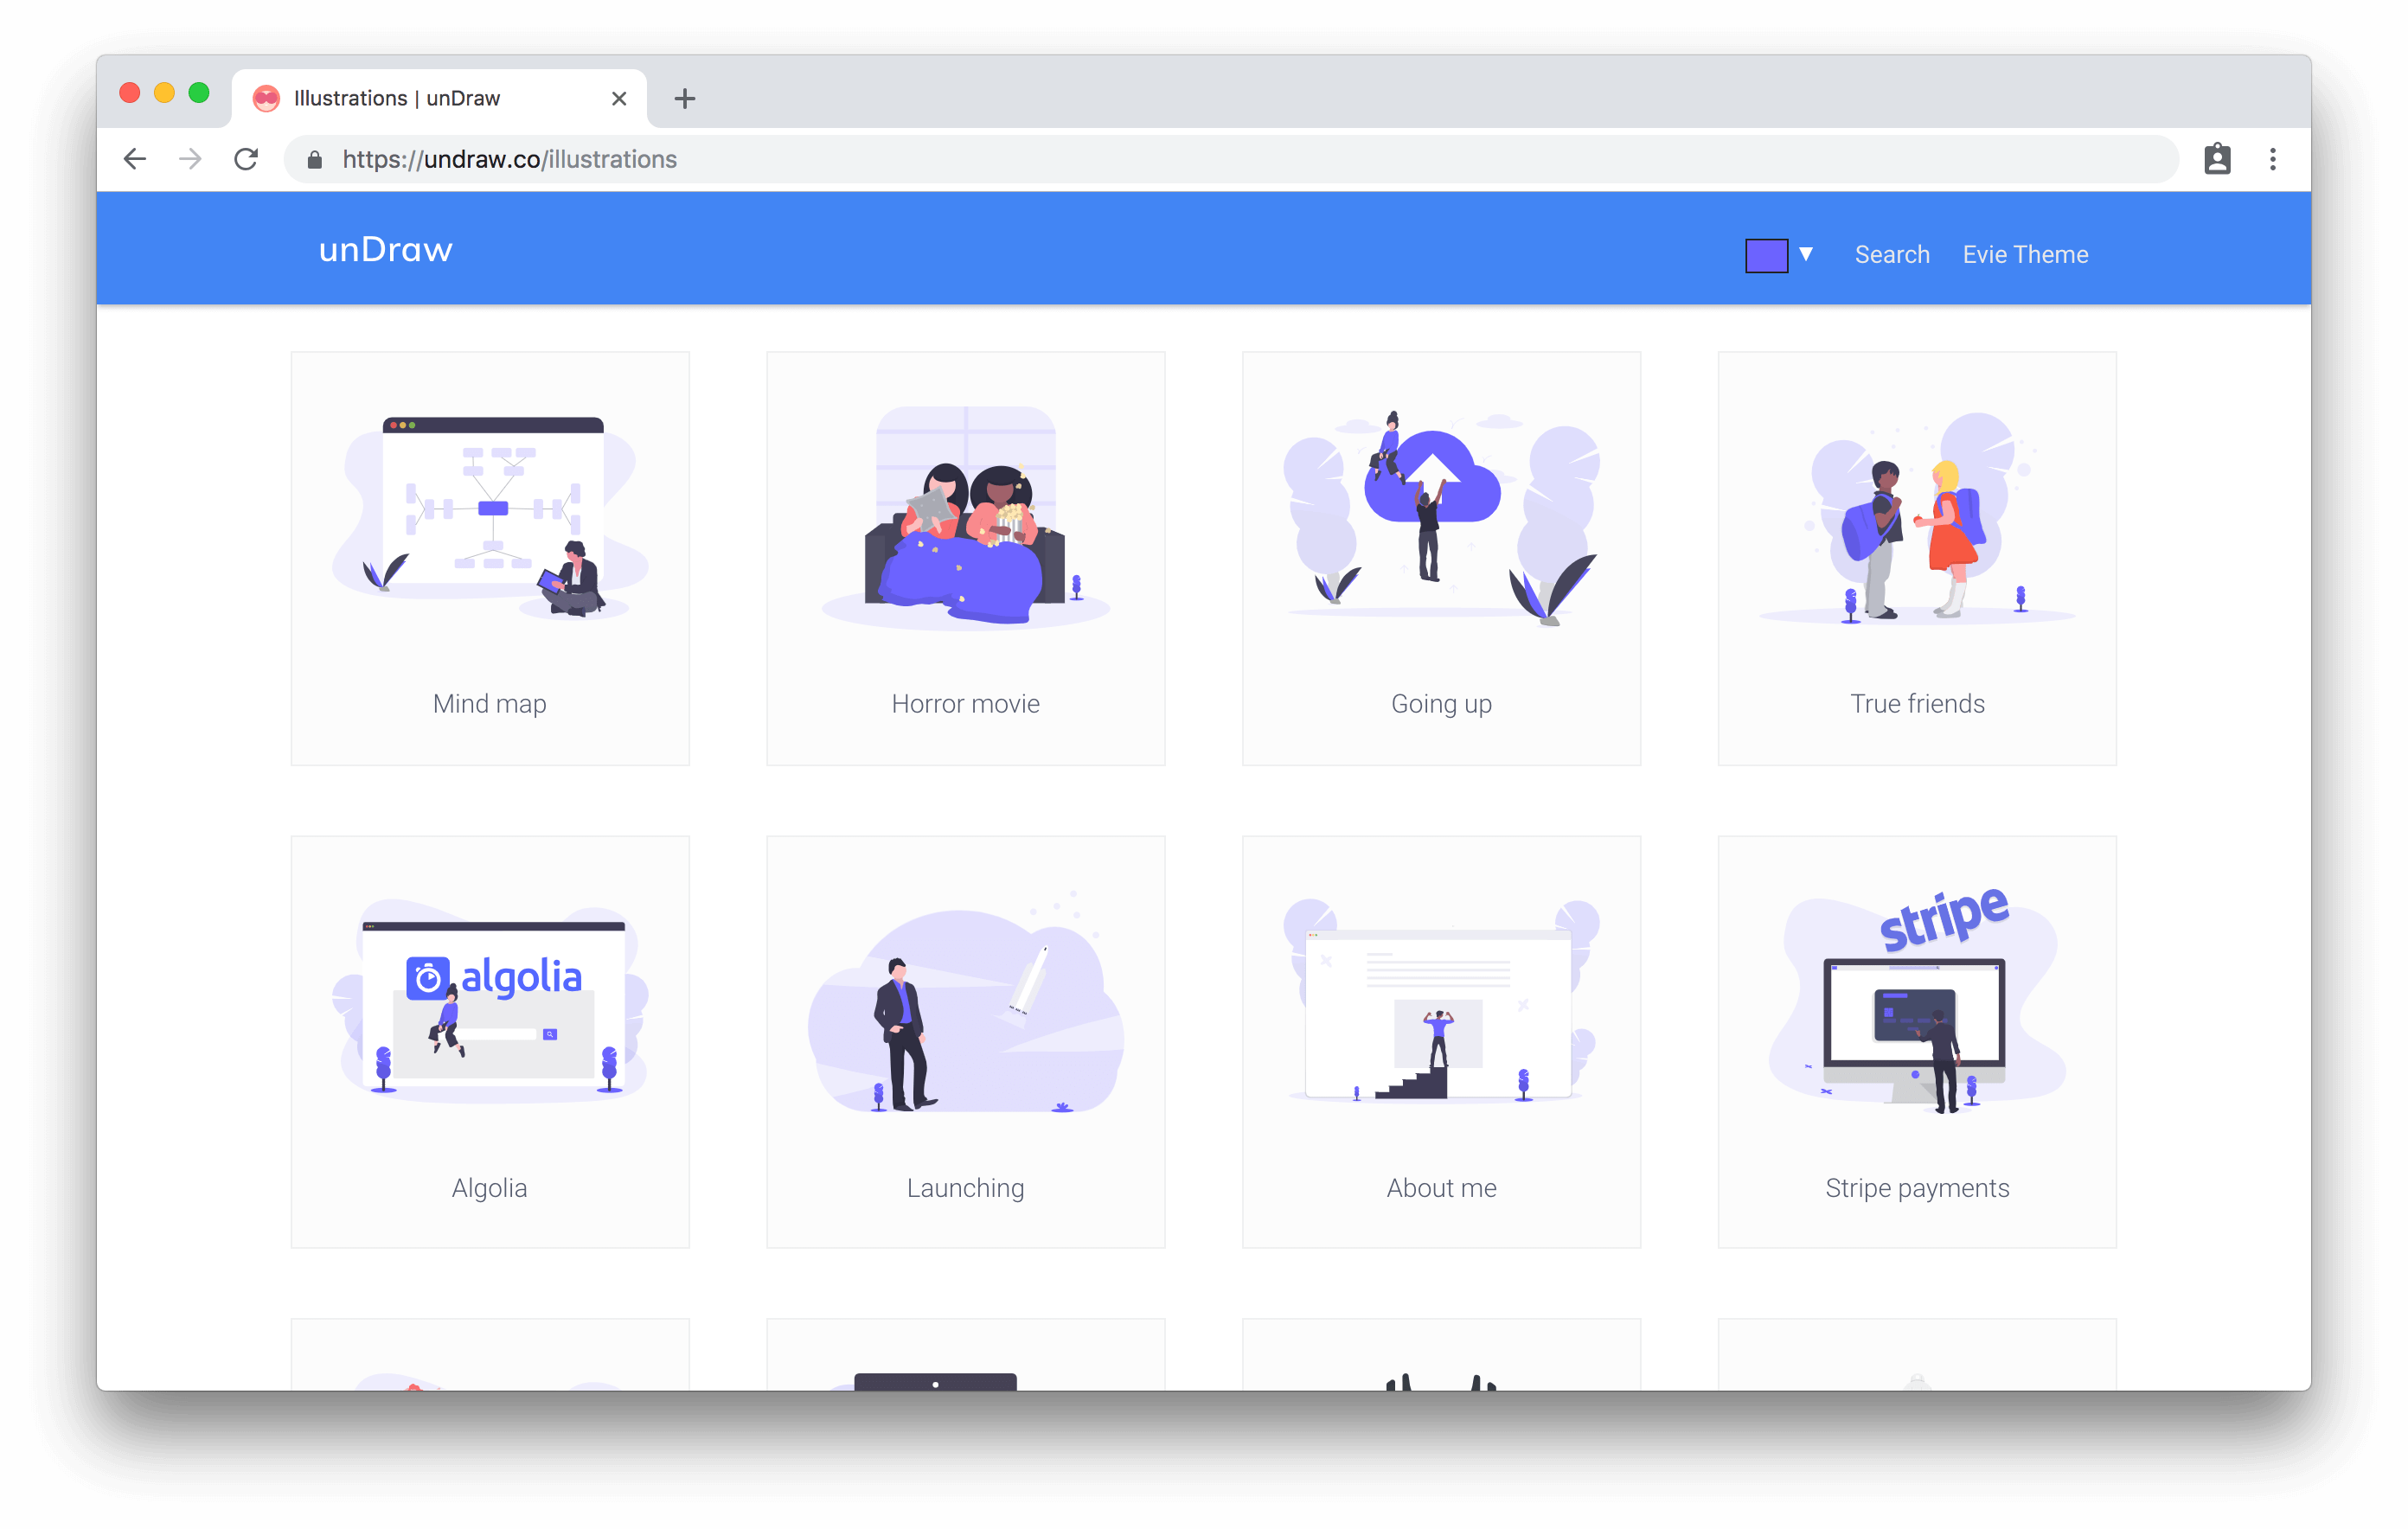Click the browser back navigation button
2408x1529 pixels.
click(x=137, y=160)
